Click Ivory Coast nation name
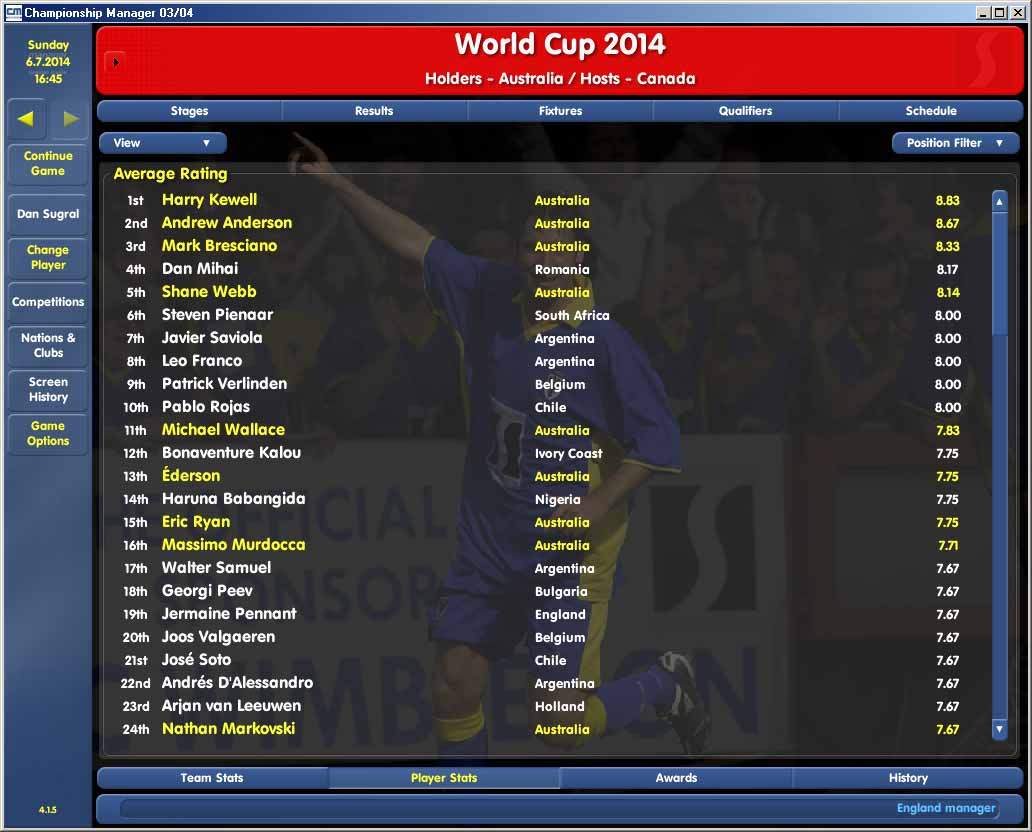 pyautogui.click(x=568, y=454)
